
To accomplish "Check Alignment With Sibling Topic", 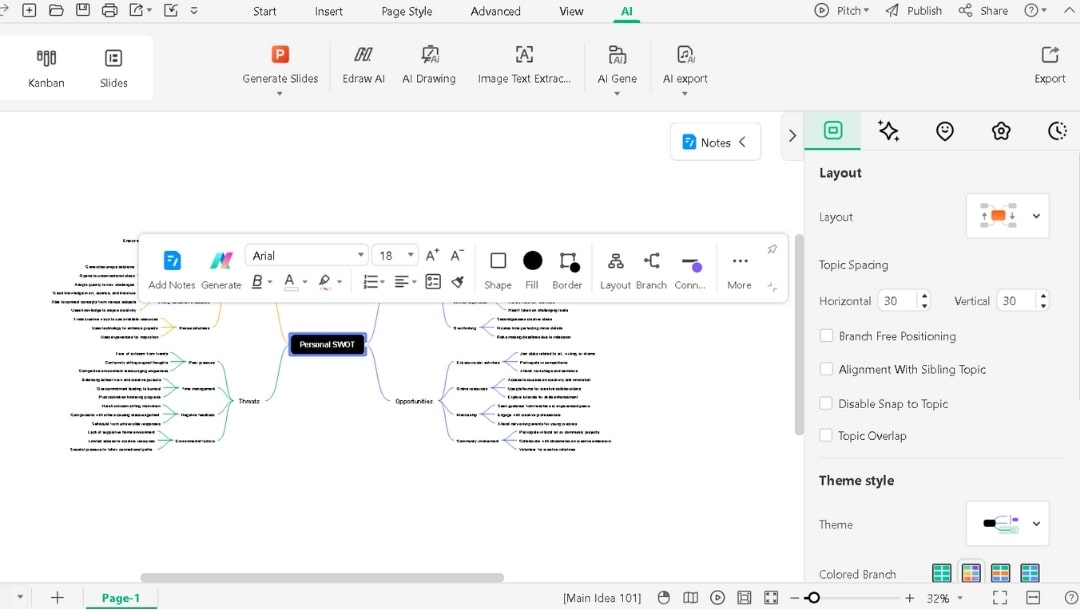I will pos(826,369).
